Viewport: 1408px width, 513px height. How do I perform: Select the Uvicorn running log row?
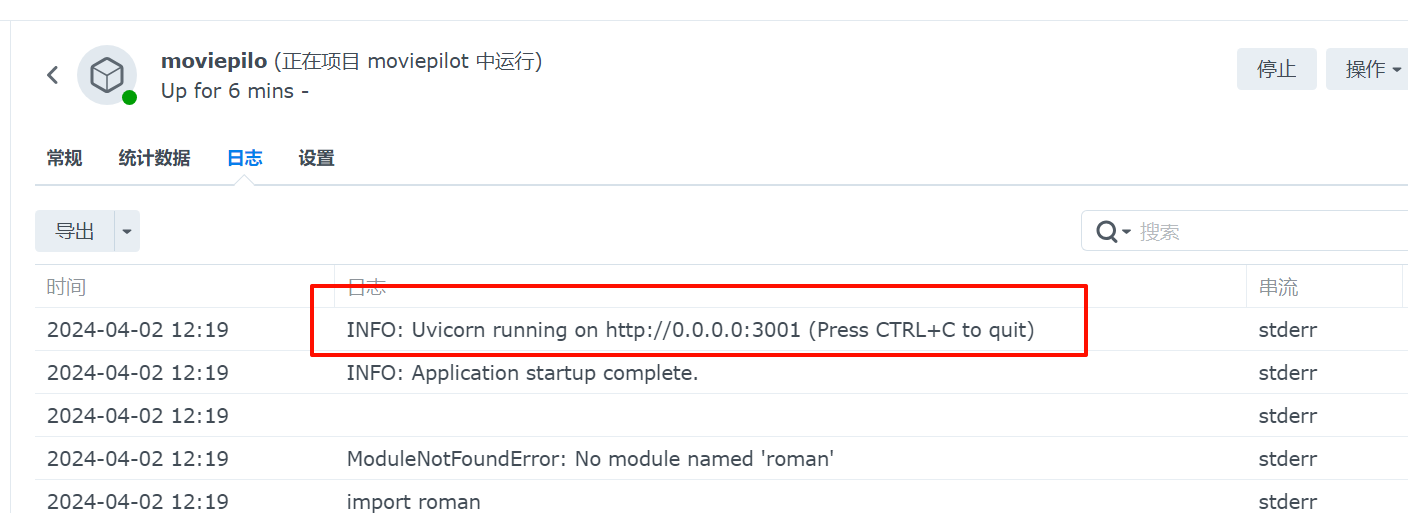click(x=721, y=329)
